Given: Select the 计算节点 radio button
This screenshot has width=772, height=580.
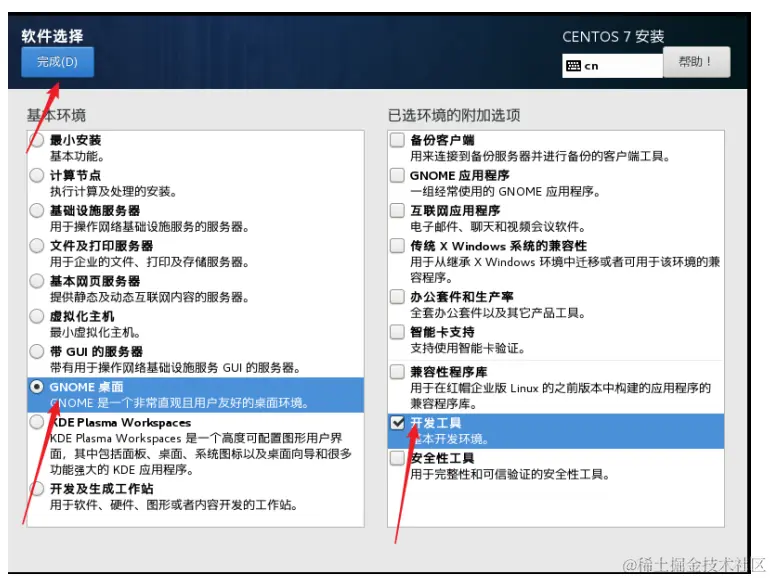Looking at the screenshot, I should point(36,175).
